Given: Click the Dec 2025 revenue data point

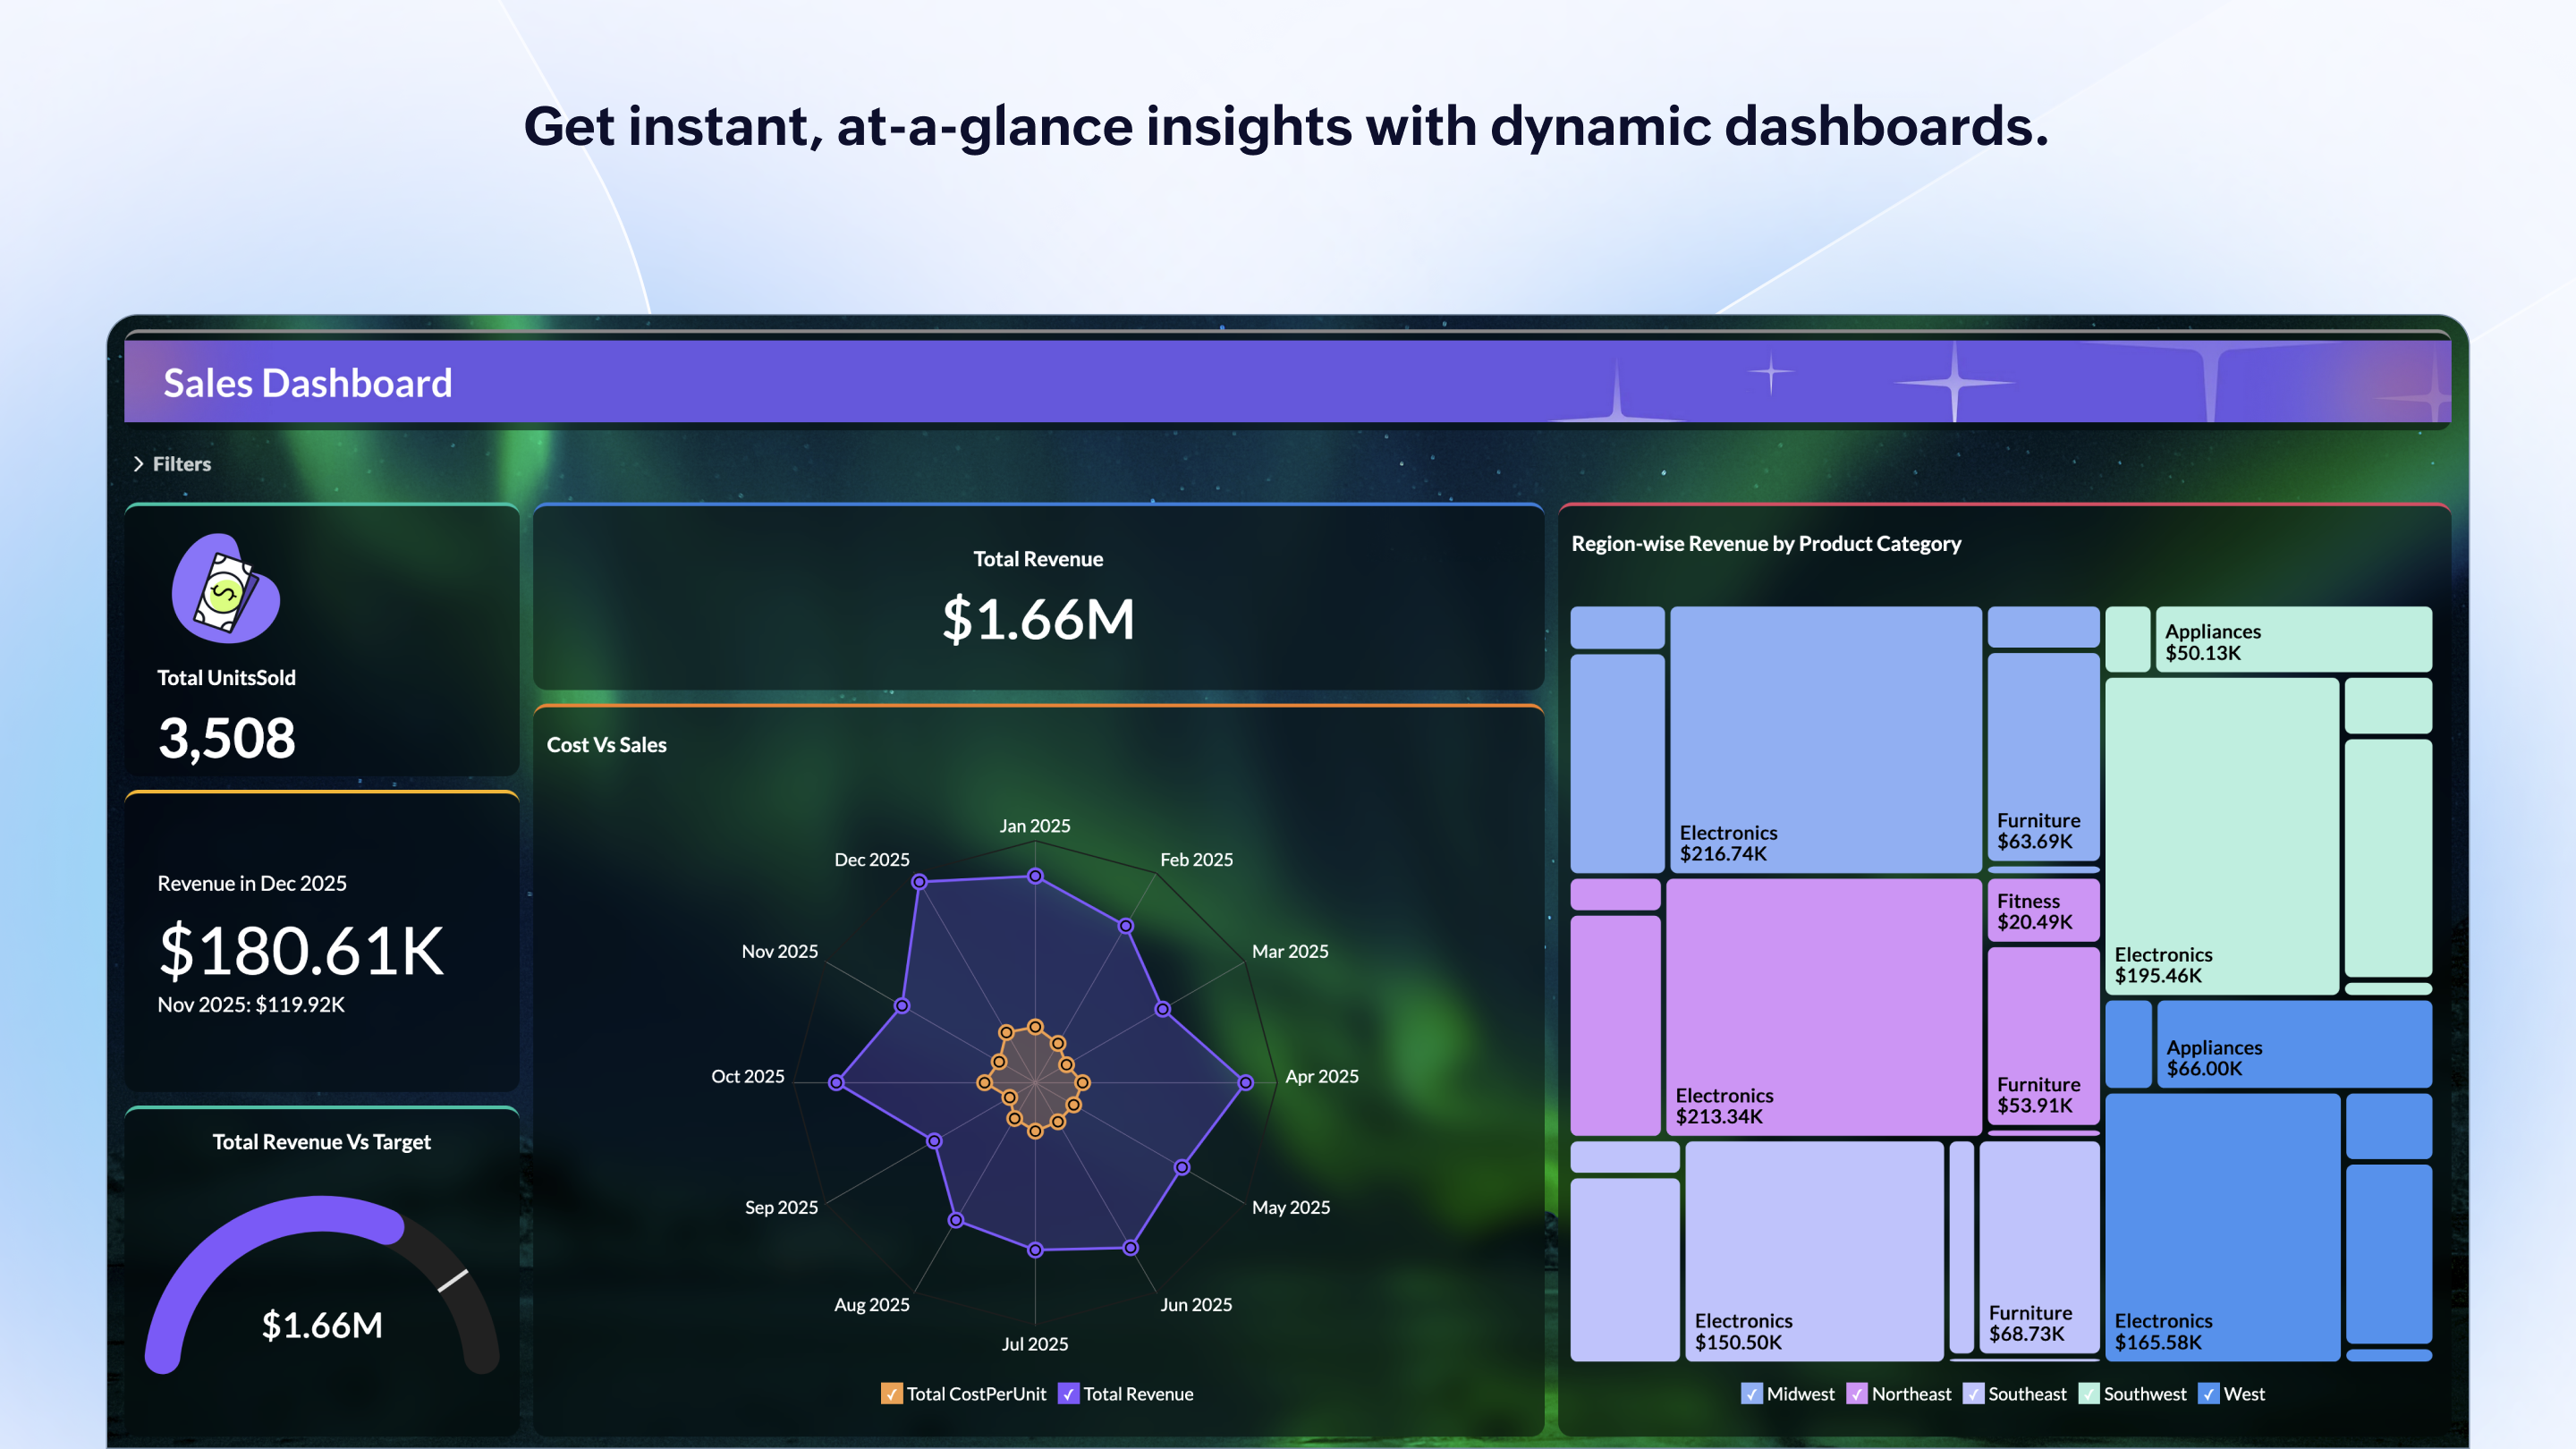Looking at the screenshot, I should [919, 882].
